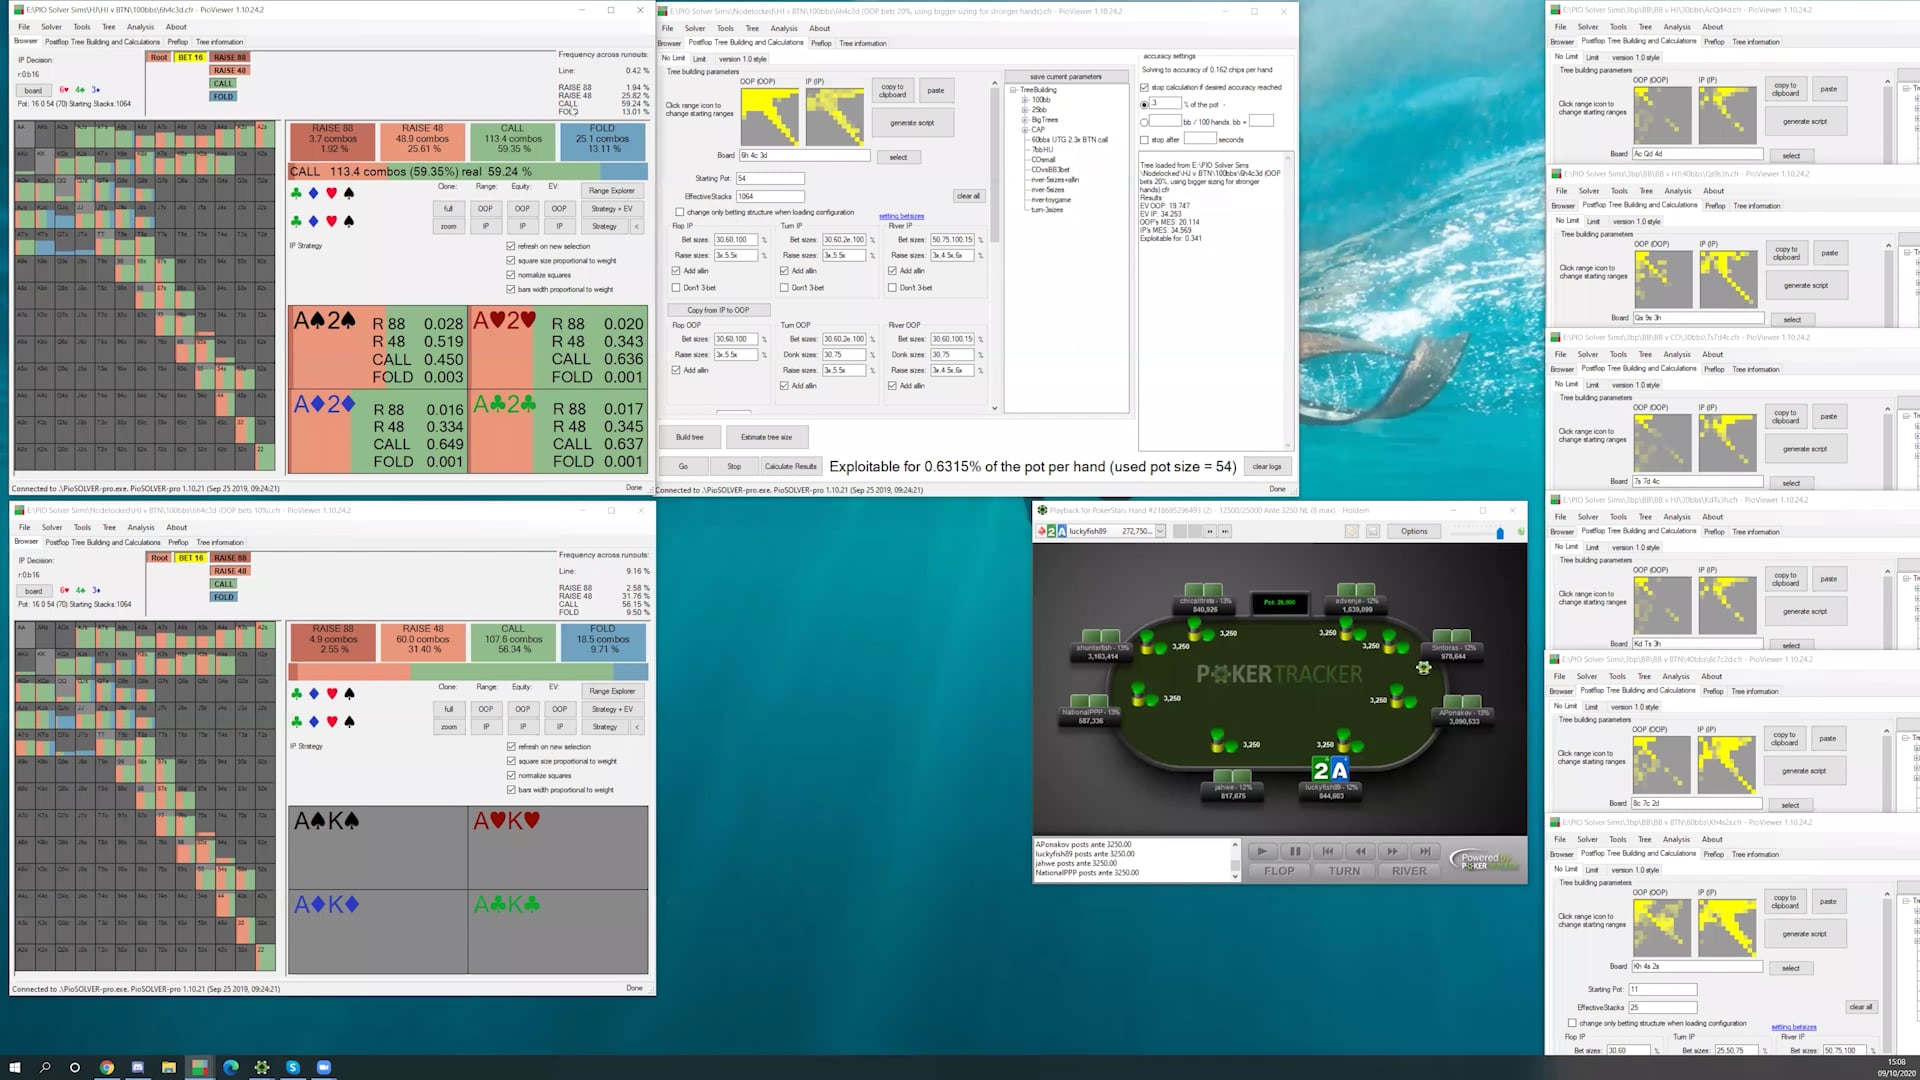
Task: Fast-forward the hand playback
Action: 1392,852
